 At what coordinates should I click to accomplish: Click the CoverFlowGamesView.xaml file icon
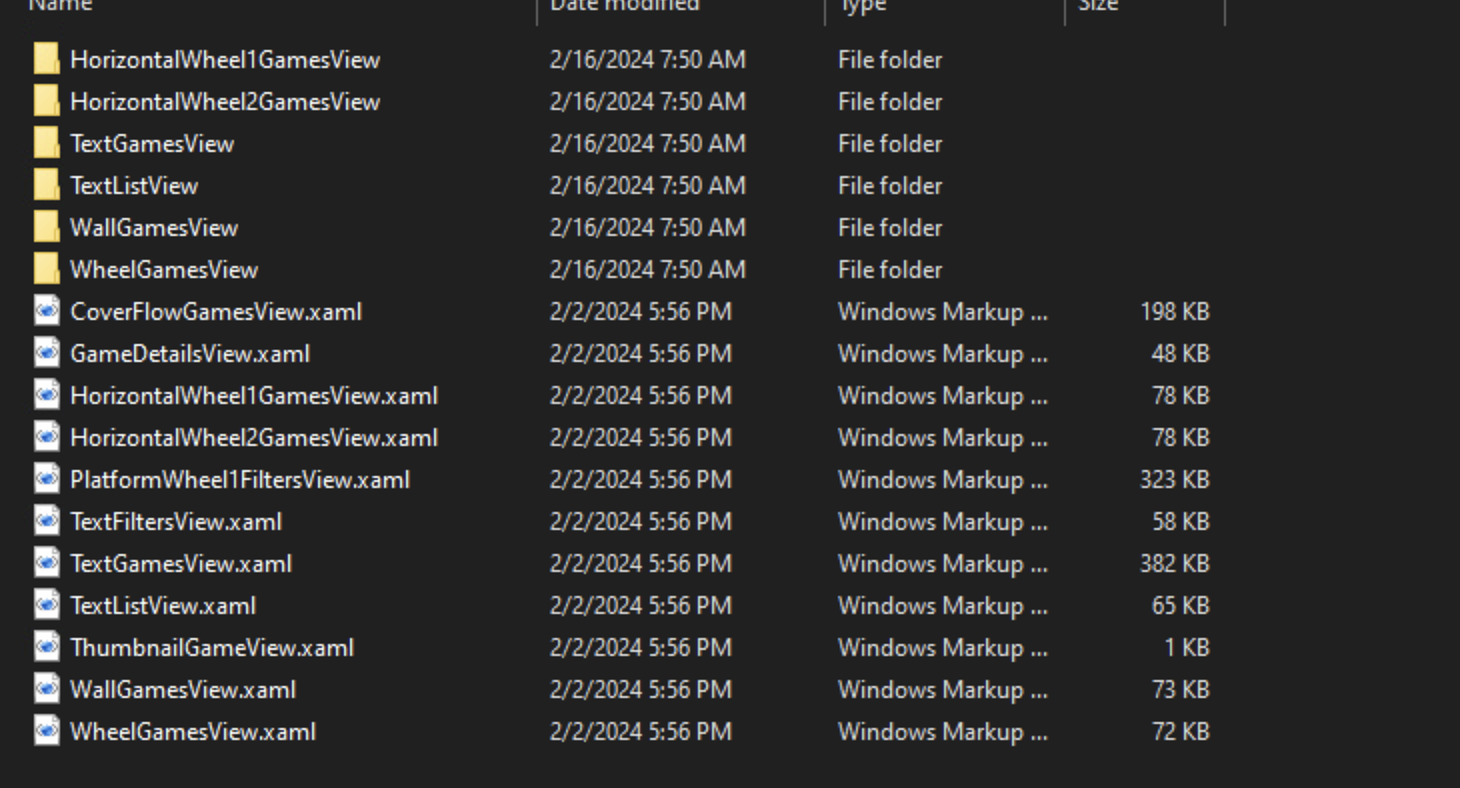click(x=46, y=311)
